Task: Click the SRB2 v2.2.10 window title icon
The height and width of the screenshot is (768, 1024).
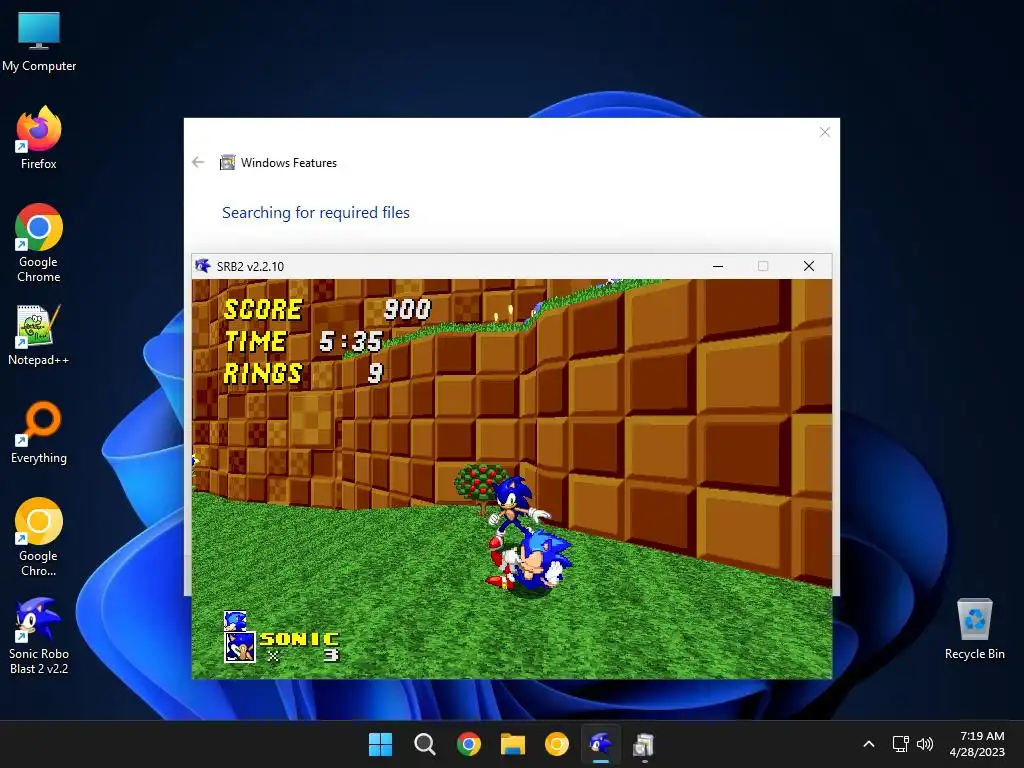Action: pos(203,266)
